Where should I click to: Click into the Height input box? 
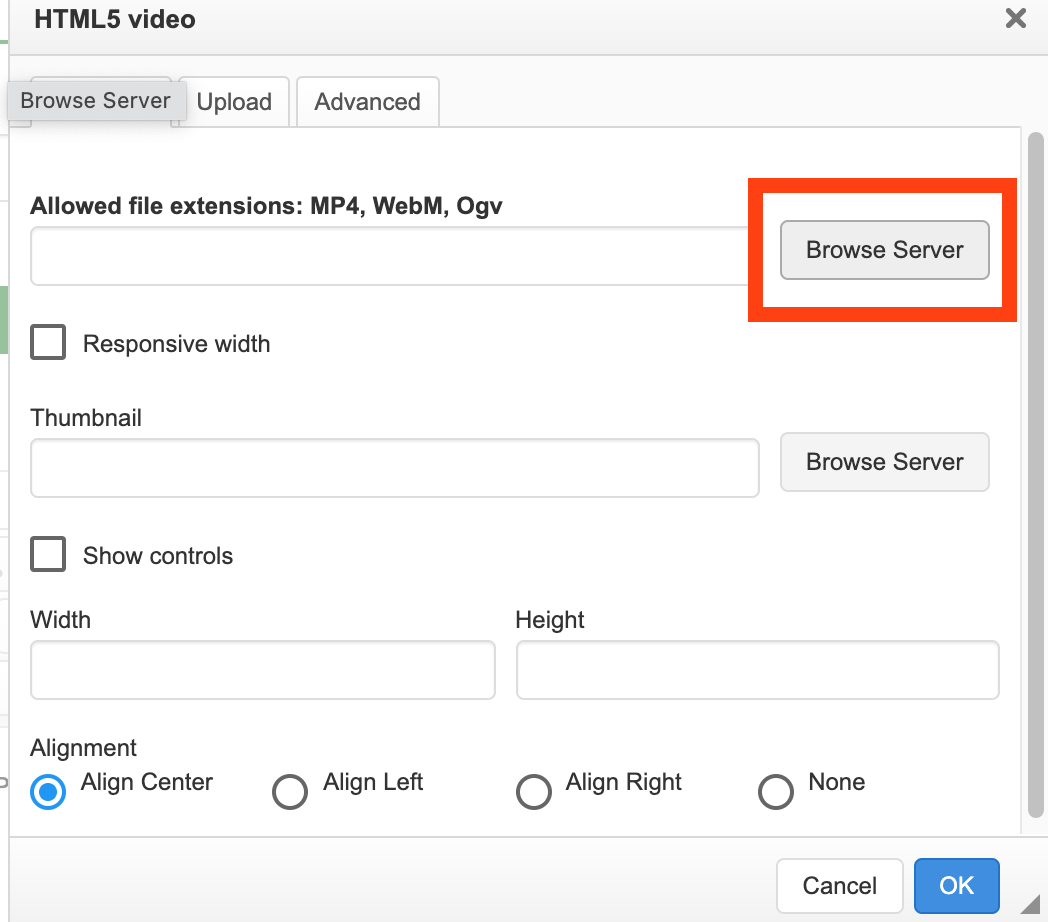[x=757, y=670]
